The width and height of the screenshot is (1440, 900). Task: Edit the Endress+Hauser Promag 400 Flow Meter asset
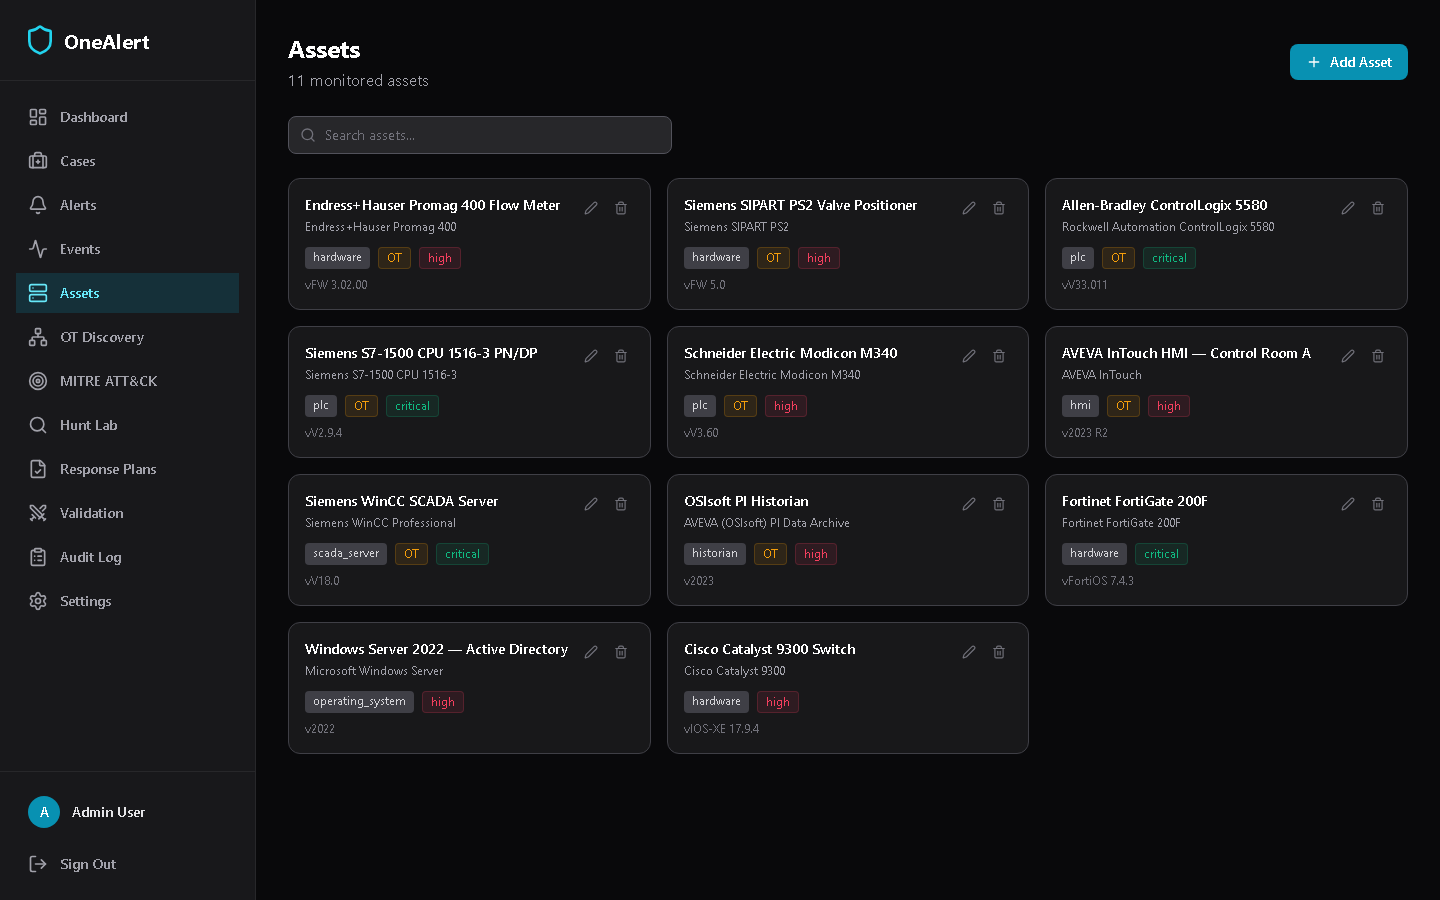[591, 208]
